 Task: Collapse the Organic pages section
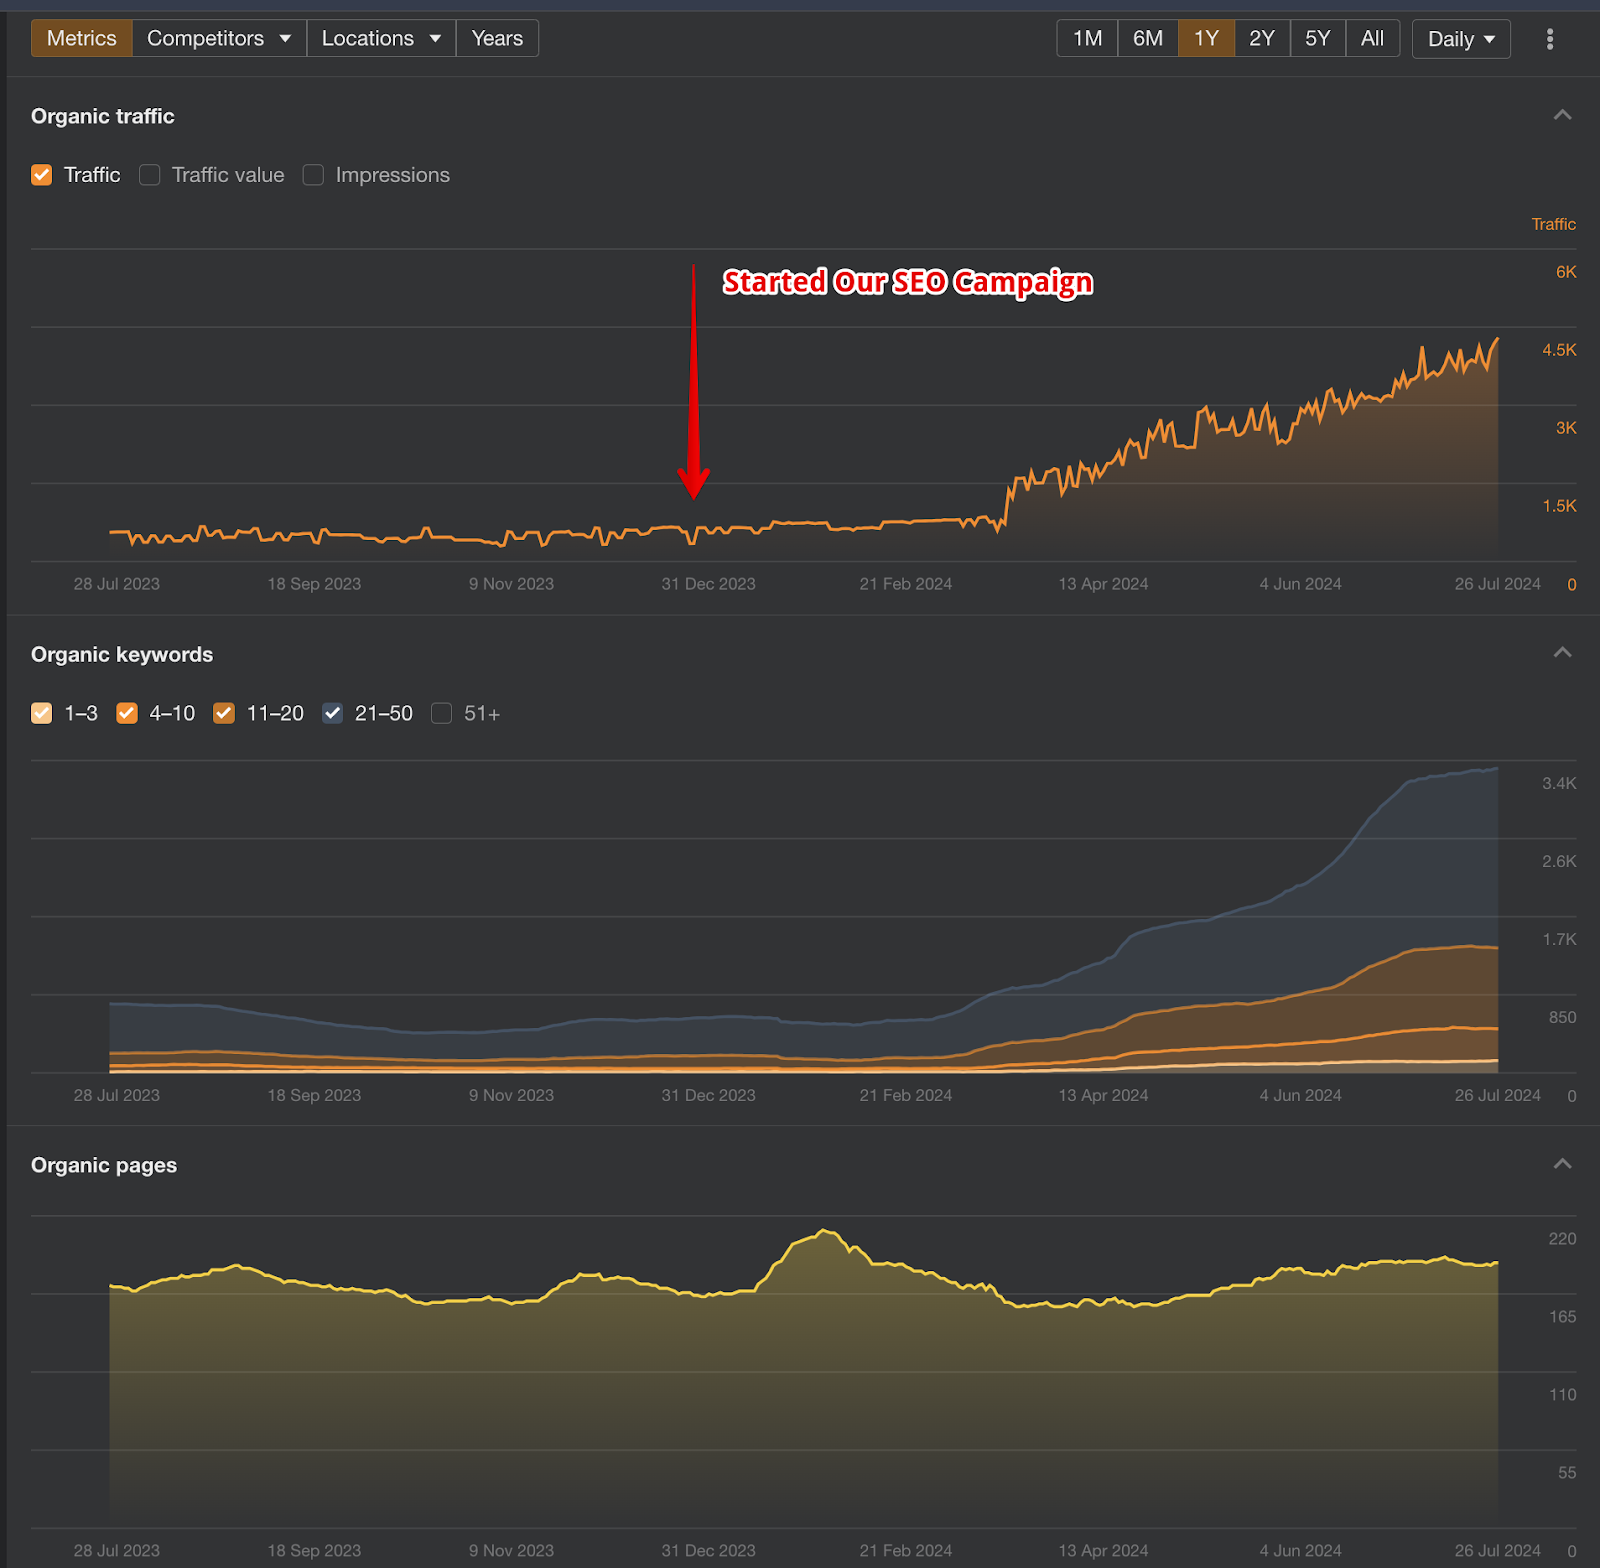(x=1562, y=1164)
